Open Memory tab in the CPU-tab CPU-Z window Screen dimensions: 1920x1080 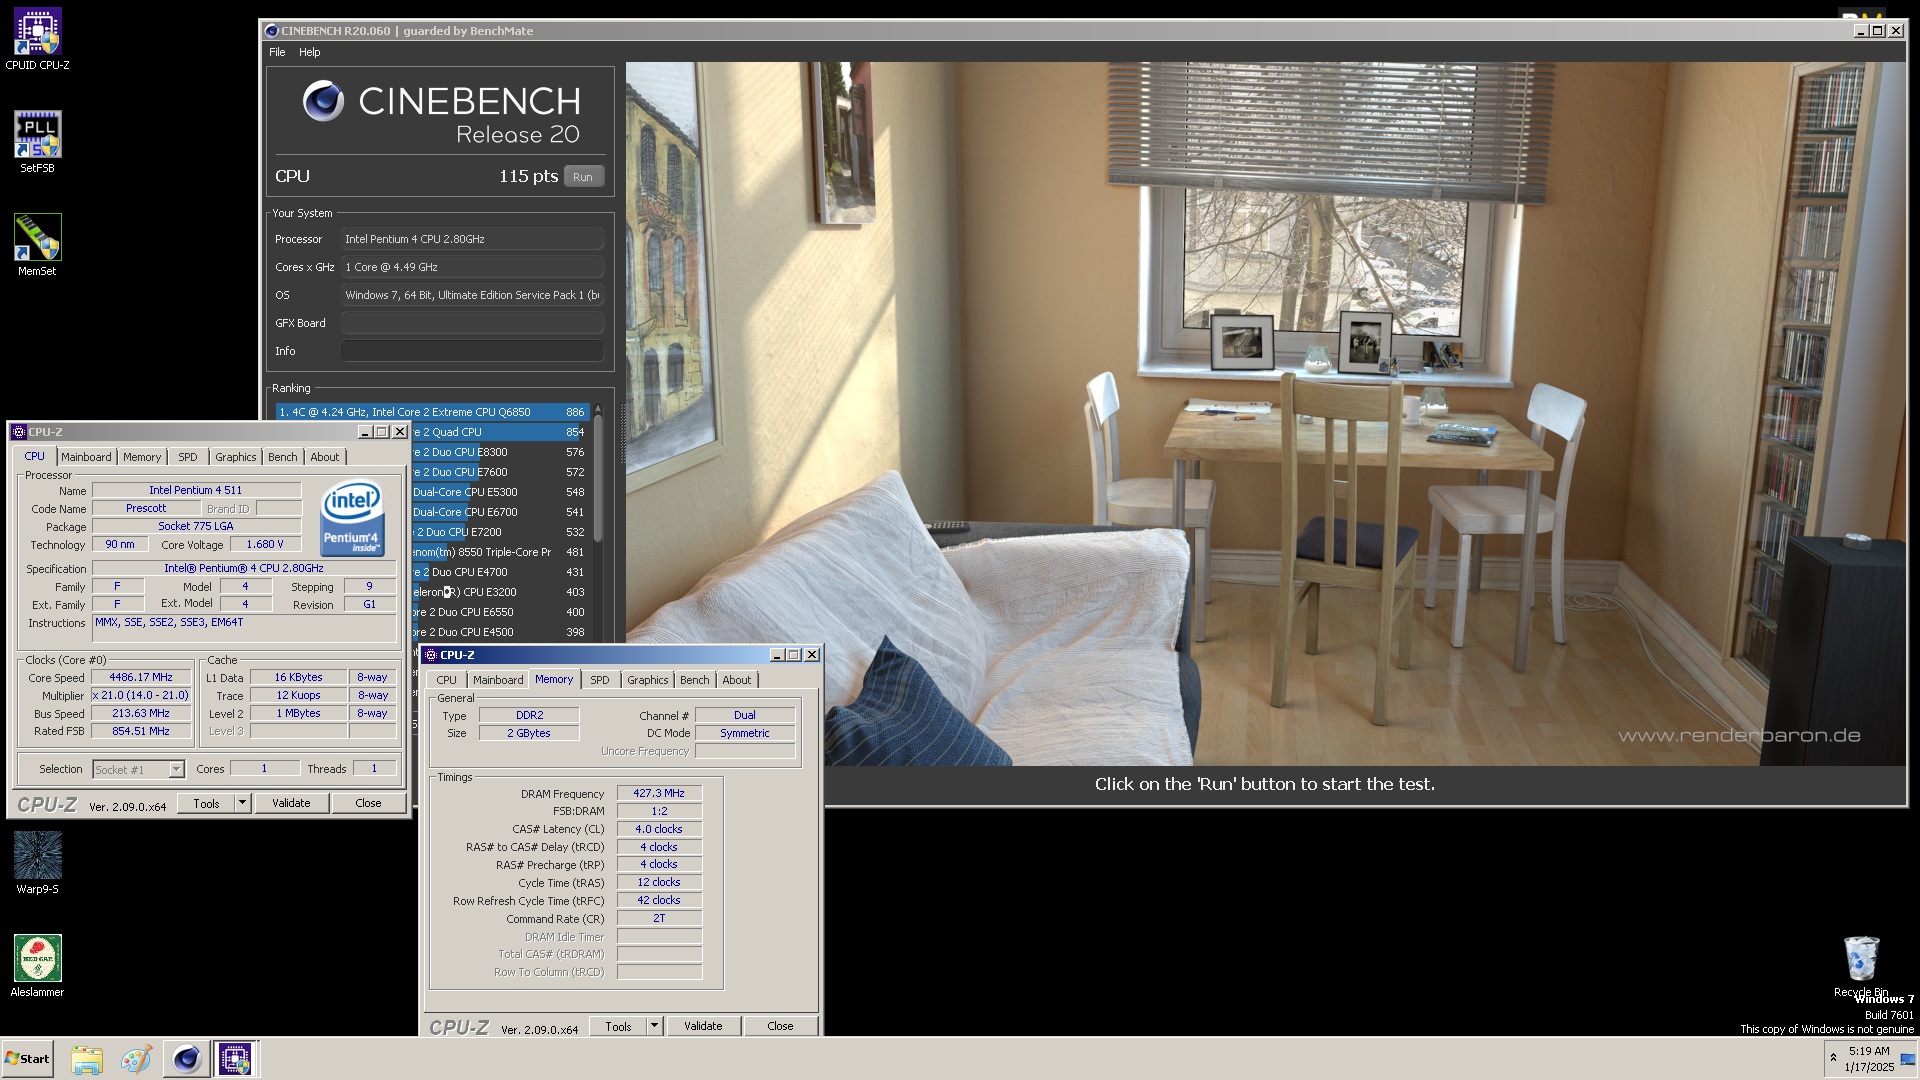142,457
